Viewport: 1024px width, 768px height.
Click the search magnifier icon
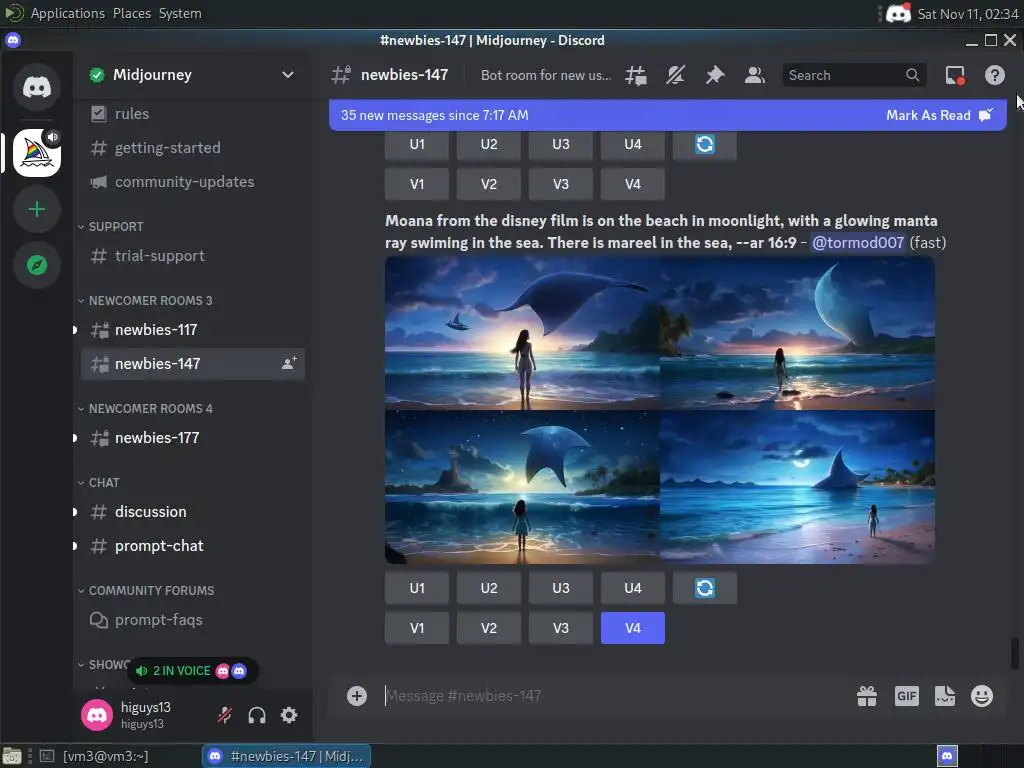click(912, 75)
